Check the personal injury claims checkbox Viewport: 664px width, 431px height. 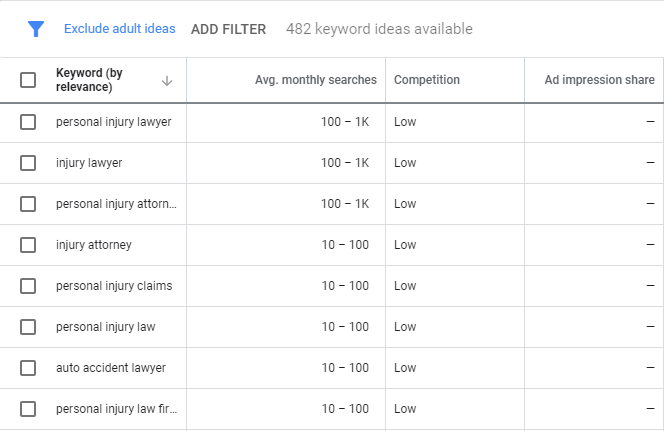28,286
